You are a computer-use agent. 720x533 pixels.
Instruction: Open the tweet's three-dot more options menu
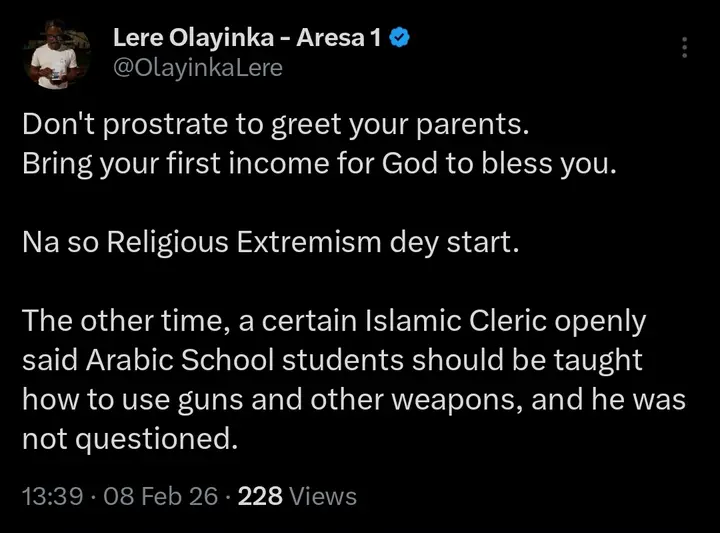(684, 47)
